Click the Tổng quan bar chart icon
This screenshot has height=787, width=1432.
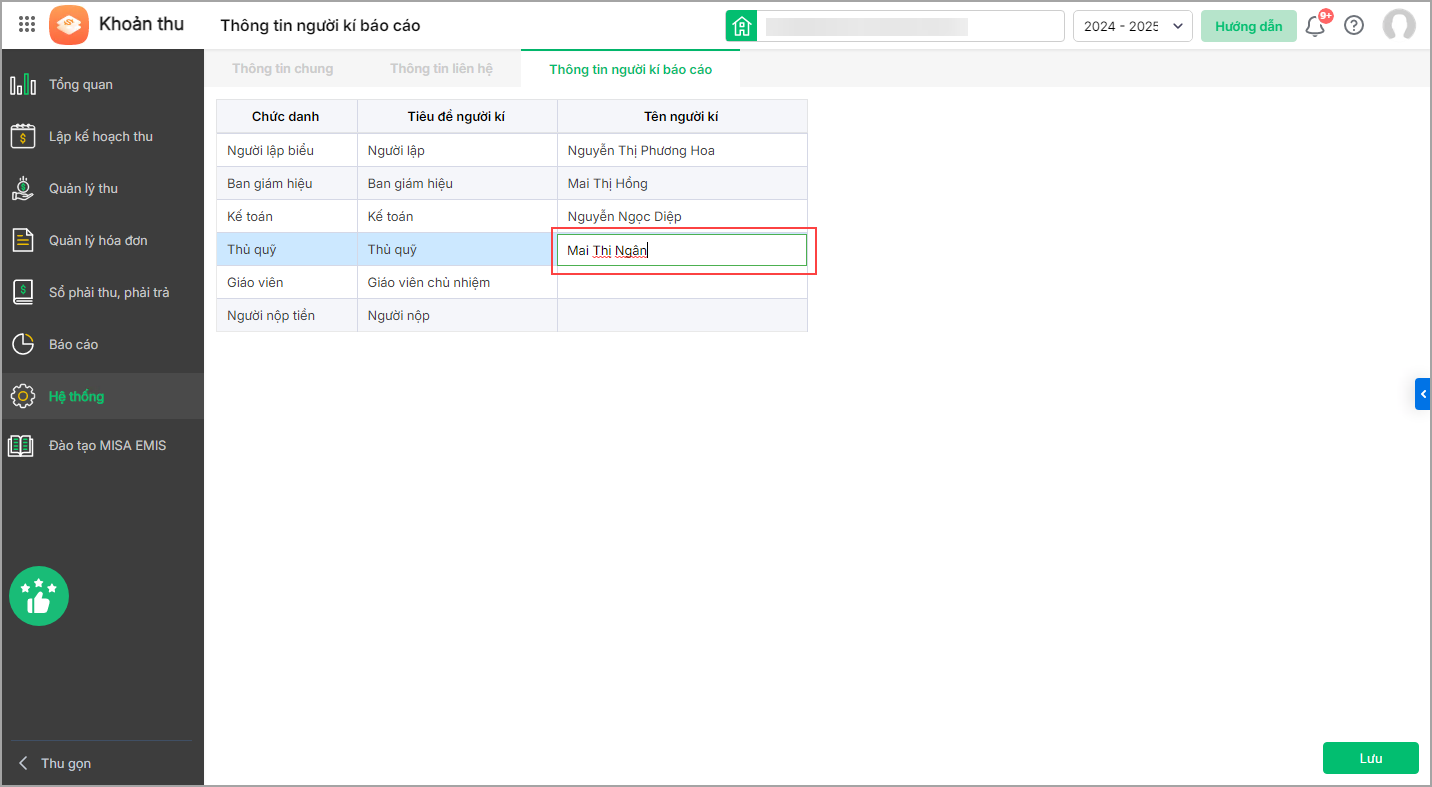[x=23, y=85]
